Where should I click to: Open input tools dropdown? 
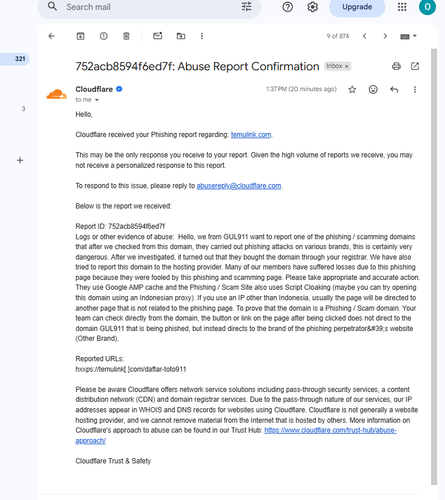pos(408,36)
